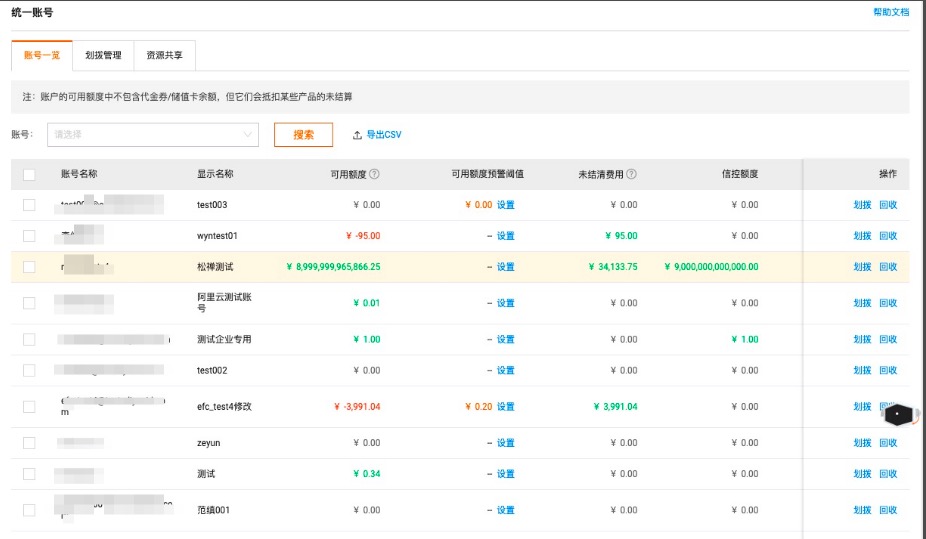Click the display name wyntest01
The image size is (926, 539).
tap(217, 236)
